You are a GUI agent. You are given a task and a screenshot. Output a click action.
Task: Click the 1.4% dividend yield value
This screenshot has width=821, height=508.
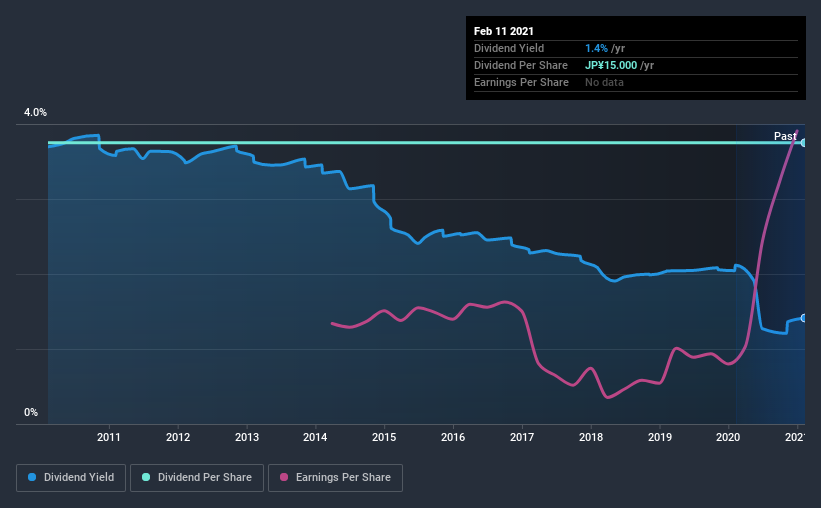coord(596,48)
